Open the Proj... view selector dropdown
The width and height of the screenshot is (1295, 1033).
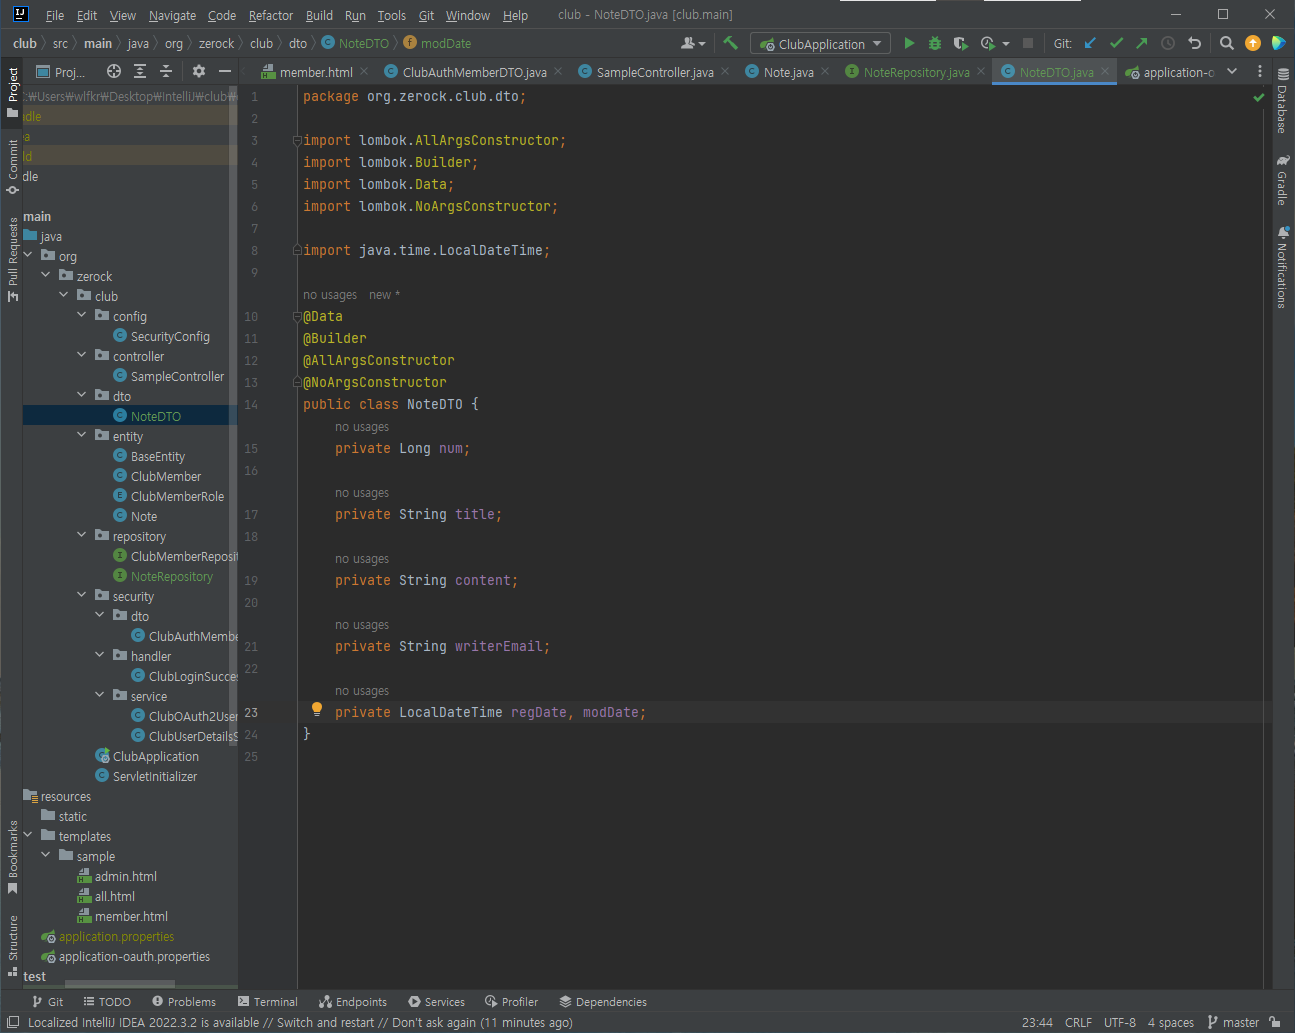[60, 71]
